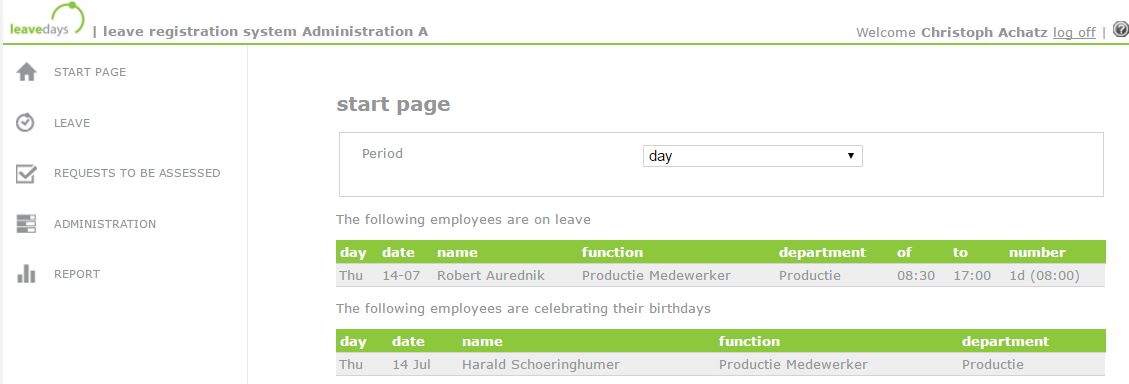This screenshot has width=1129, height=384.
Task: Open REQUESTS TO BE ASSESSED menu
Action: 137,173
